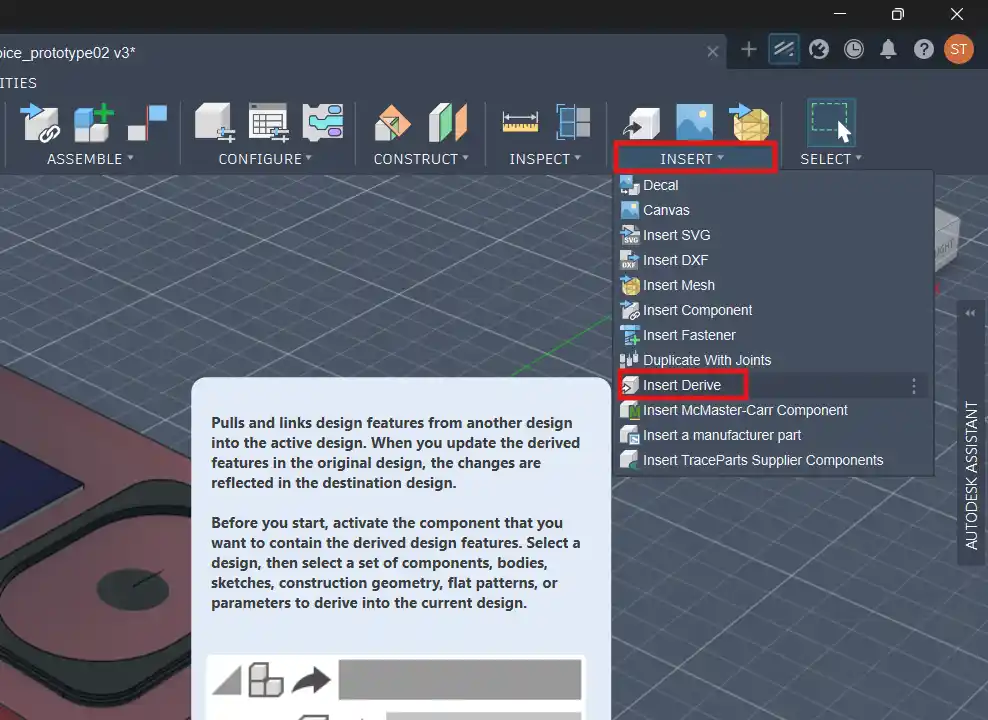Screen dimensions: 988x720
Task: Open the ST user profile avatar
Action: tap(959, 49)
